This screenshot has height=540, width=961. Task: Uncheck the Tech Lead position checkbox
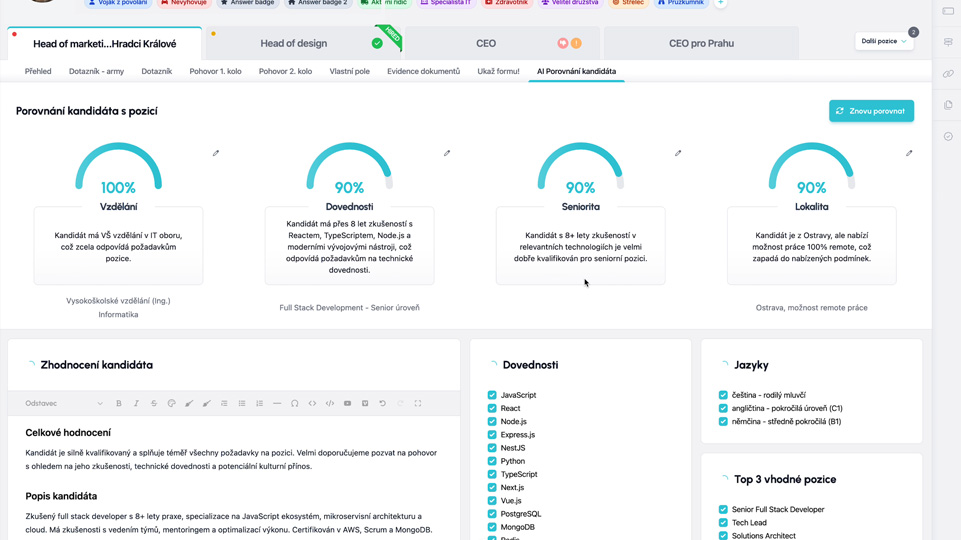pyautogui.click(x=723, y=523)
